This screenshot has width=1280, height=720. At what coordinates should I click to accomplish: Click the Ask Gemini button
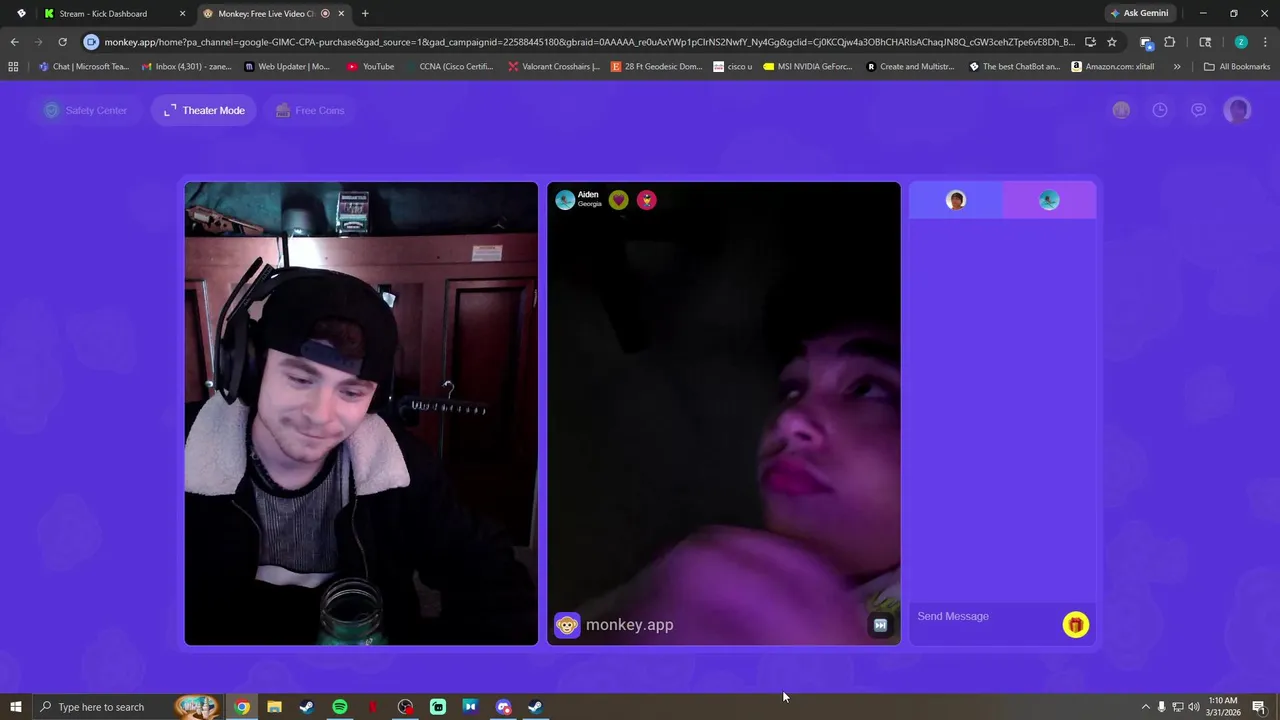point(1139,13)
